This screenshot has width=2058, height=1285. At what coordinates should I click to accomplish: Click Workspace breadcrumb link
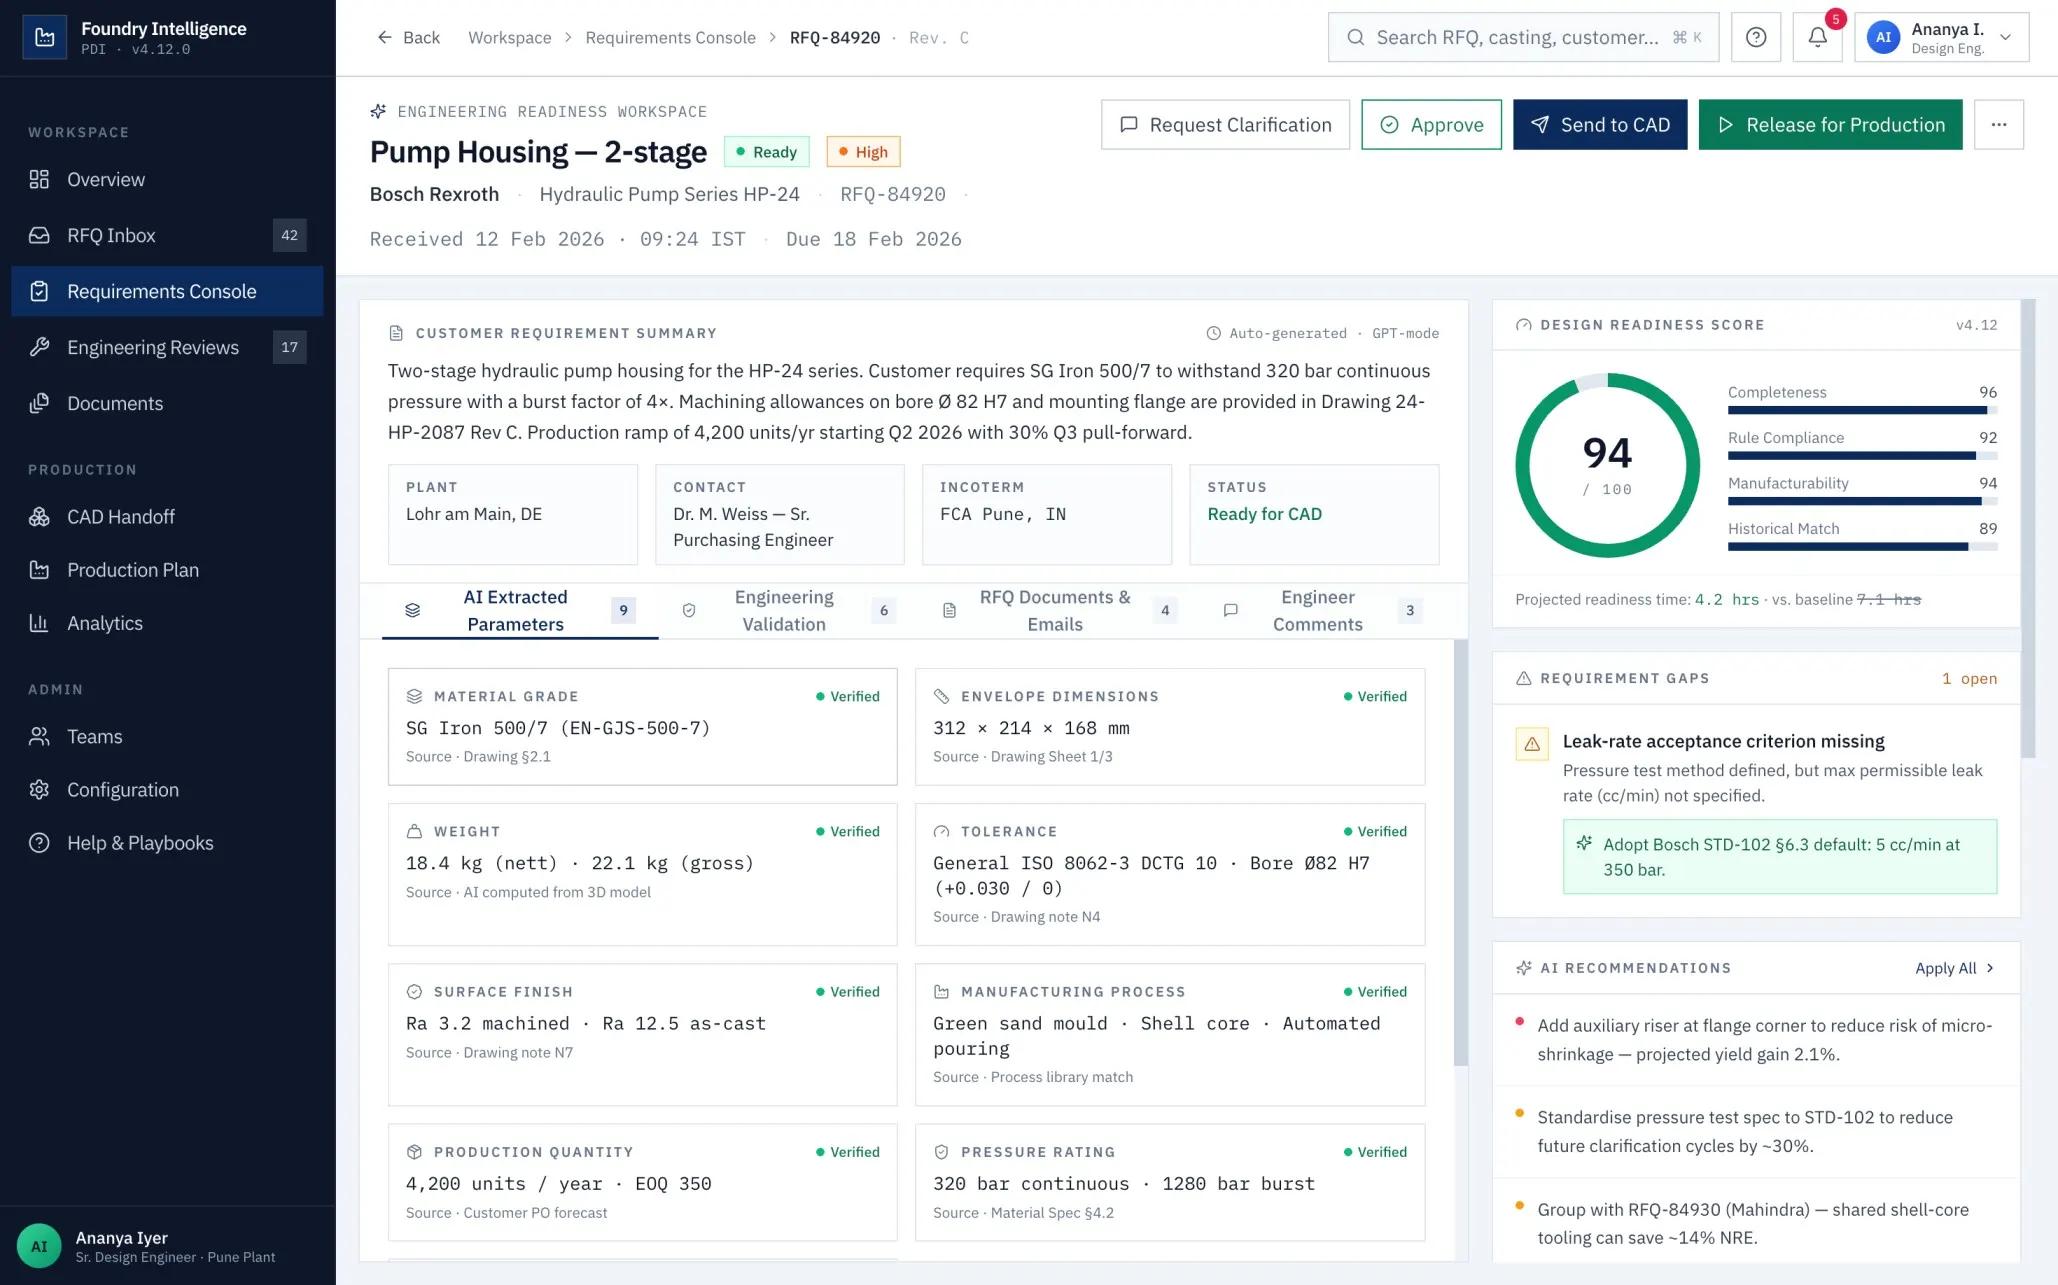tap(510, 37)
